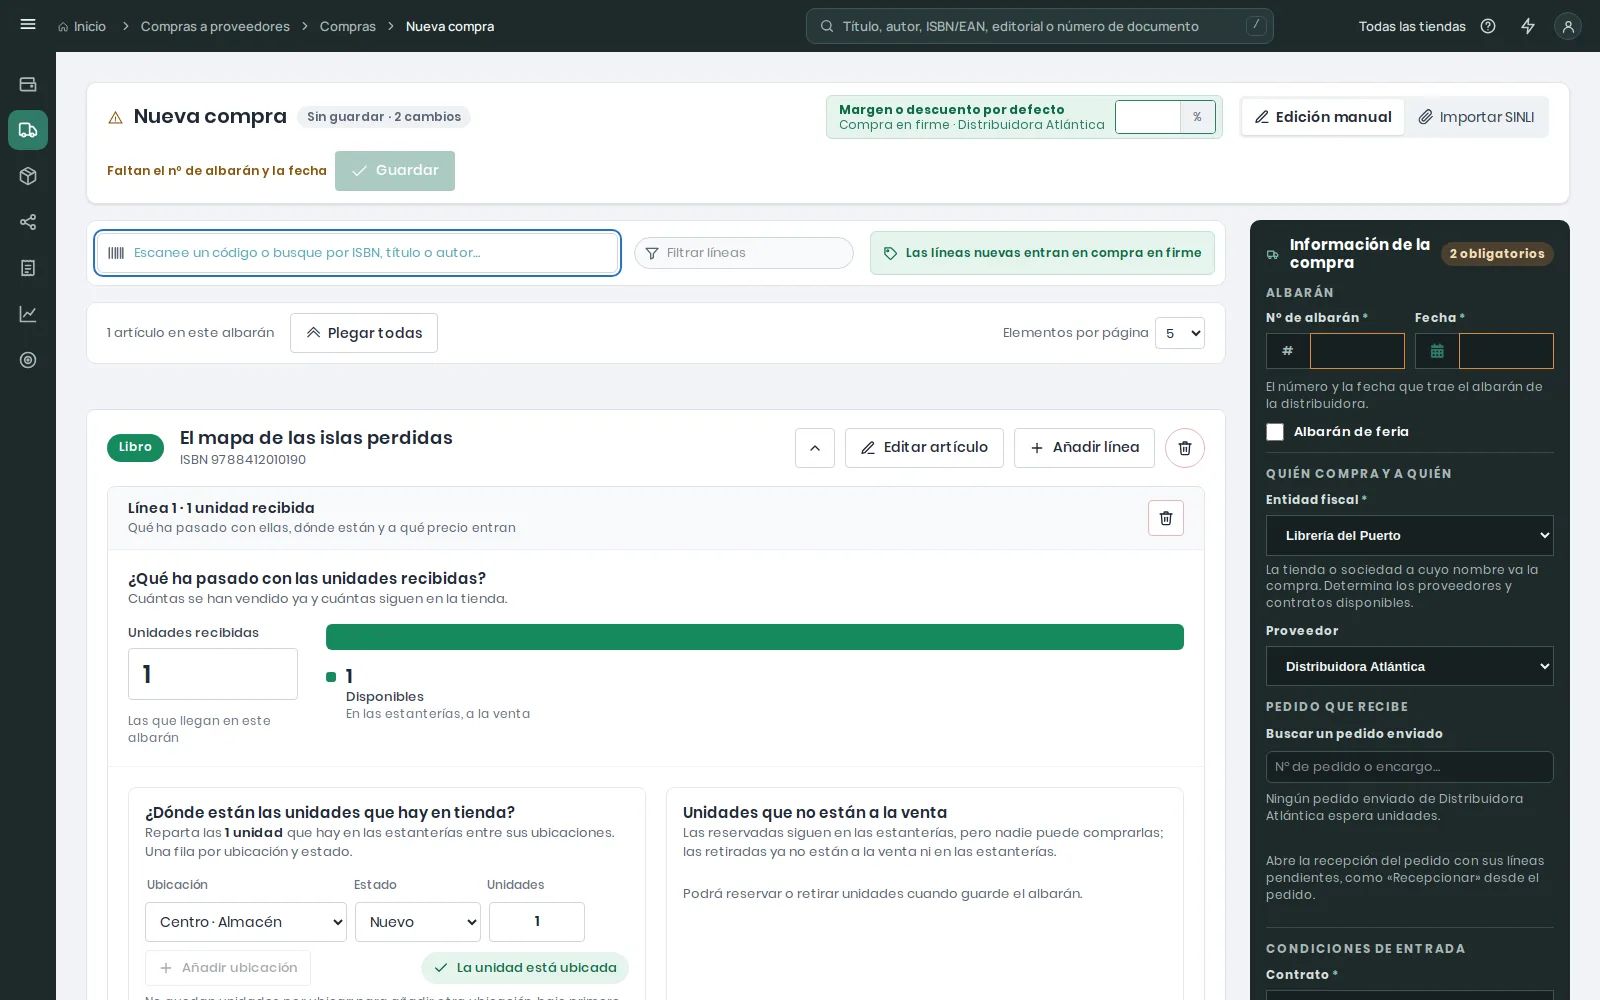
Task: Open the chart statistics sidebar icon
Action: pyautogui.click(x=28, y=314)
